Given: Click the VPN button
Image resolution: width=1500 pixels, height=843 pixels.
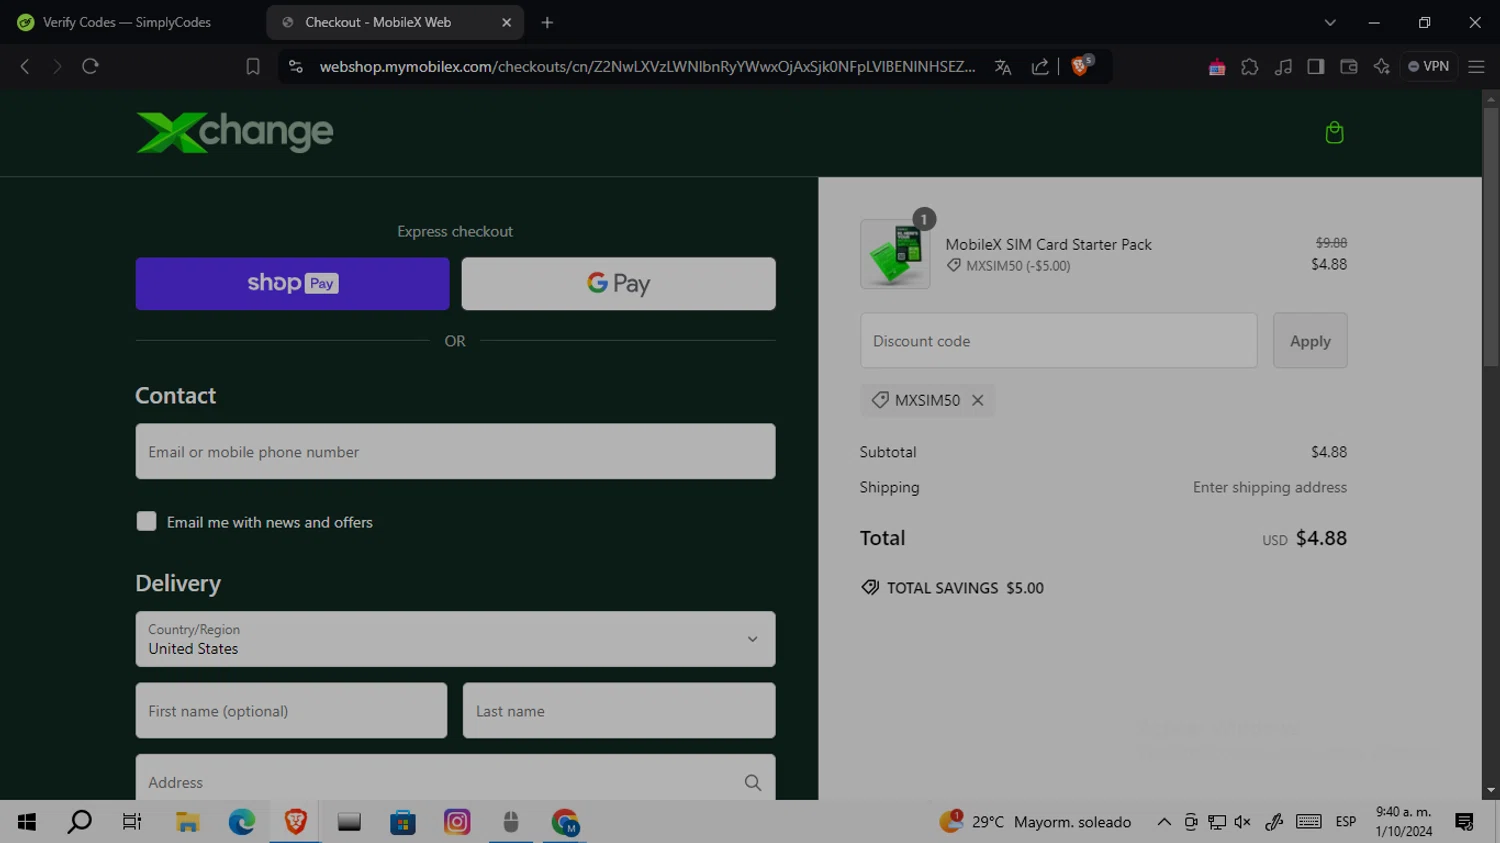Looking at the screenshot, I should (1428, 67).
